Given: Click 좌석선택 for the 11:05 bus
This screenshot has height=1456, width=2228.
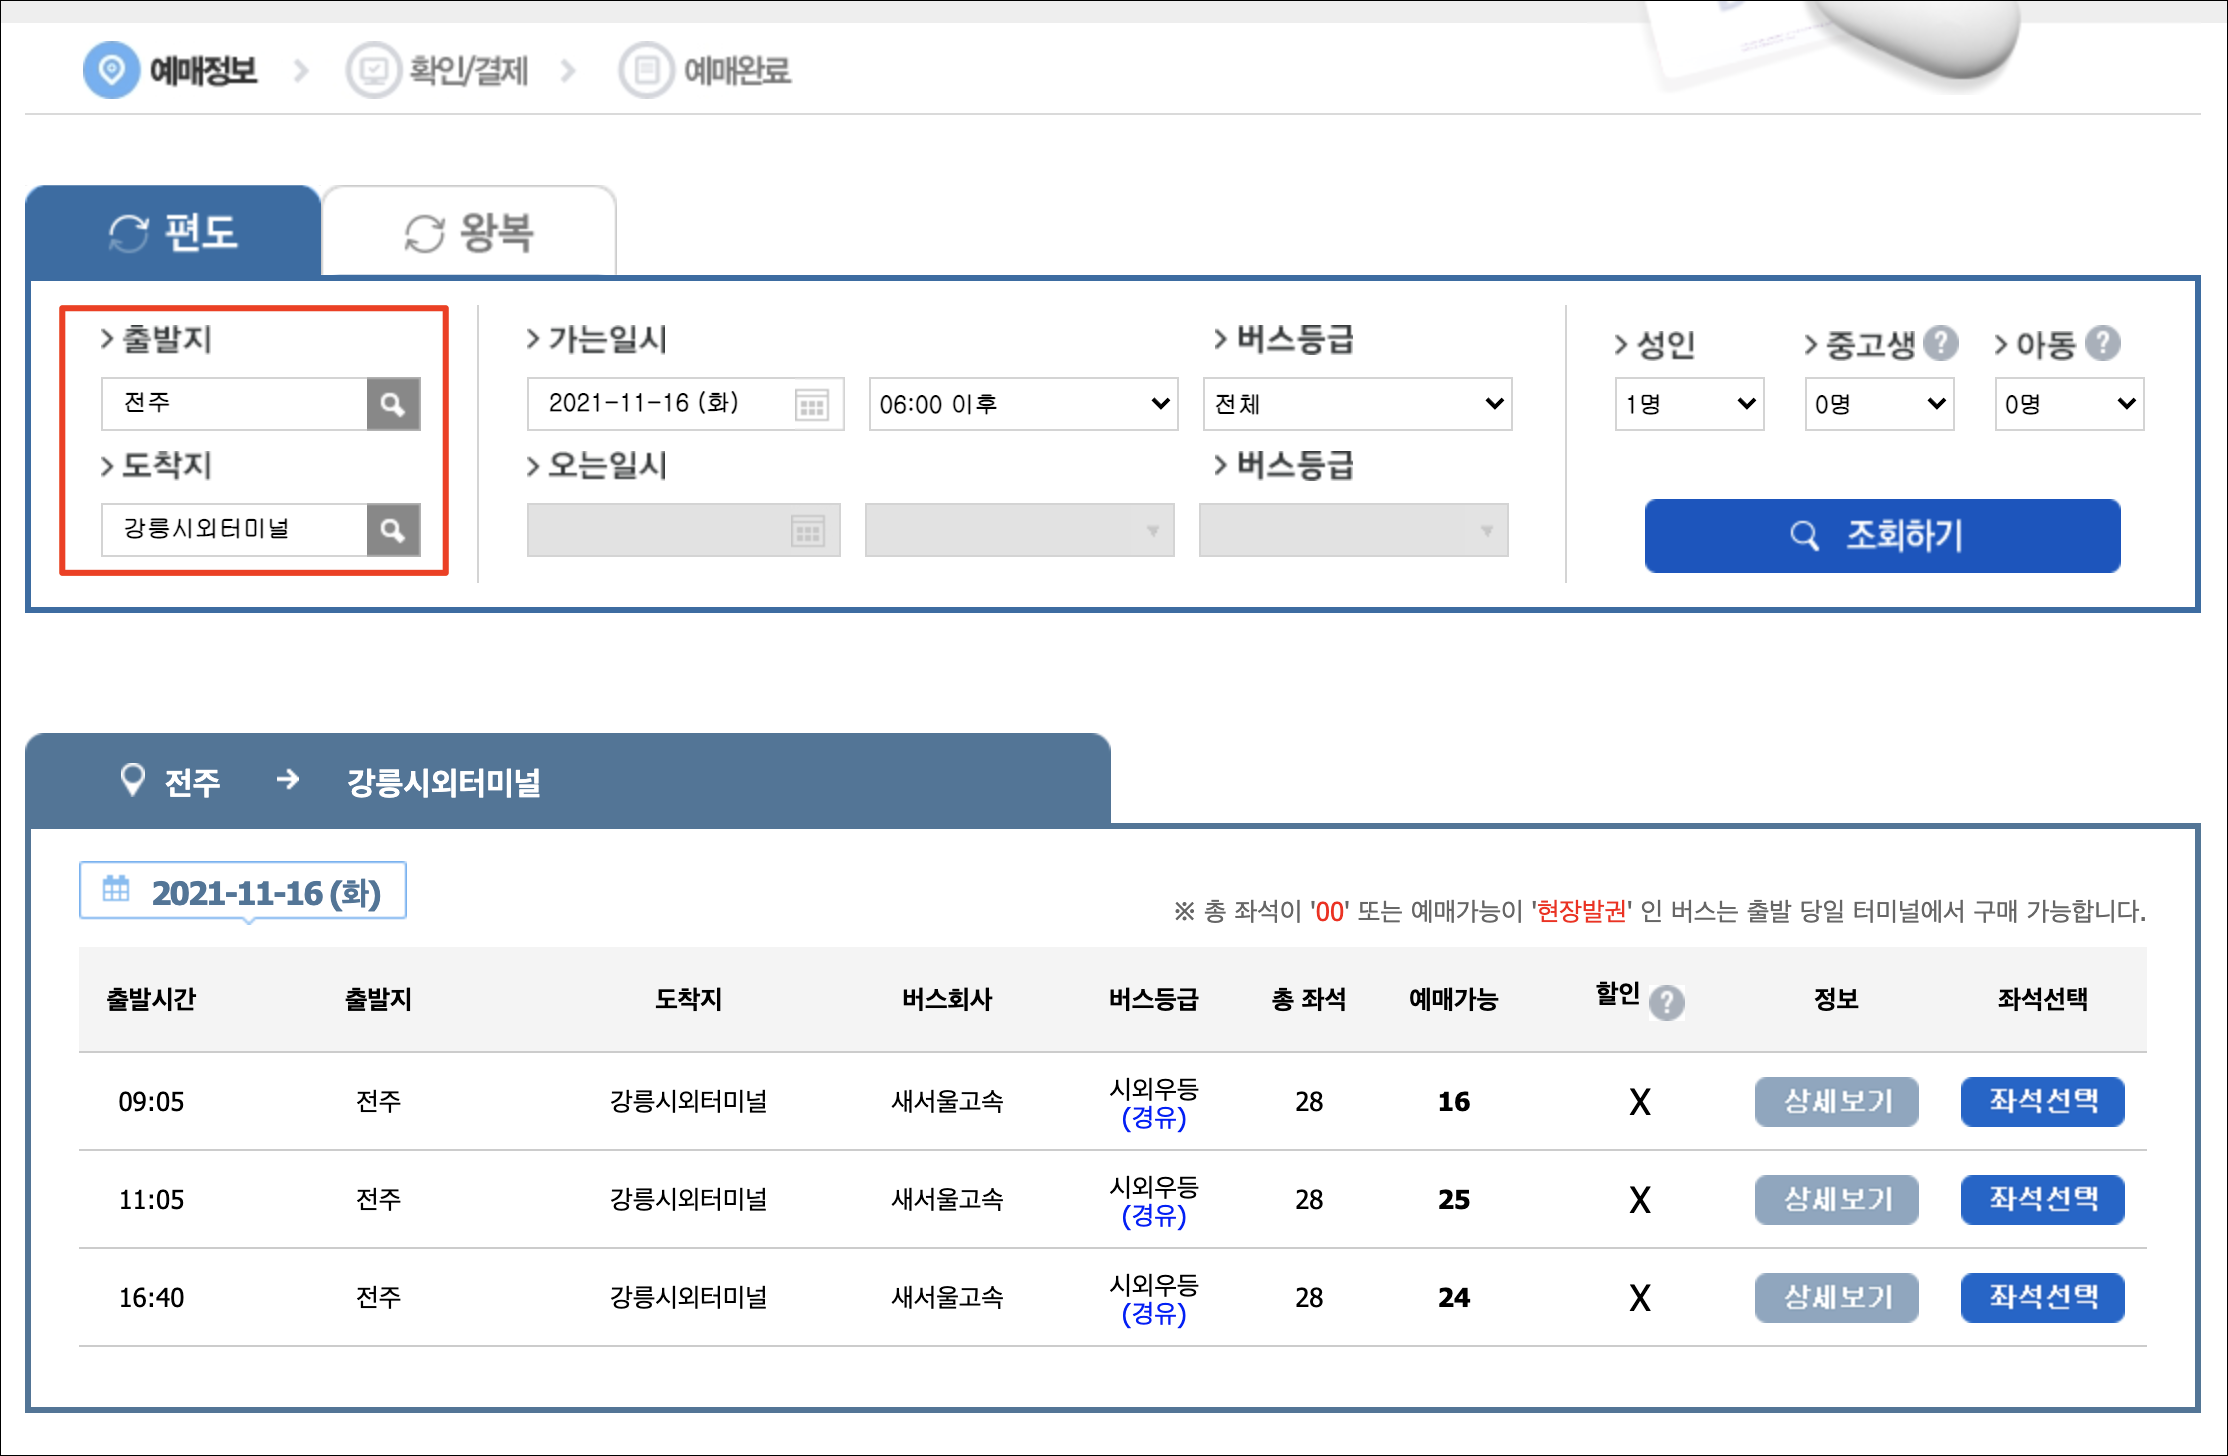Looking at the screenshot, I should coord(2042,1200).
